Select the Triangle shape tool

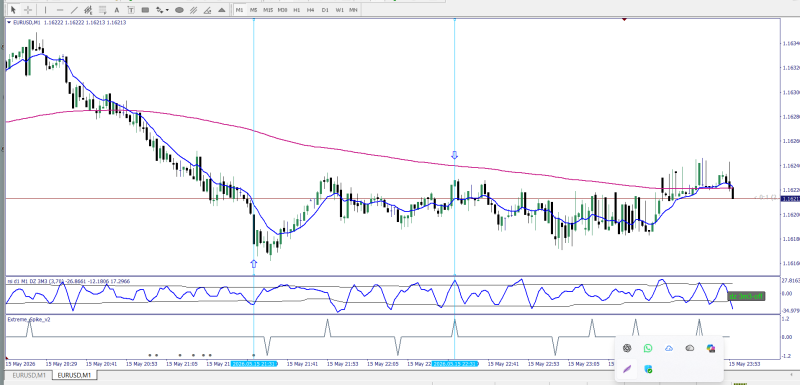(x=221, y=10)
